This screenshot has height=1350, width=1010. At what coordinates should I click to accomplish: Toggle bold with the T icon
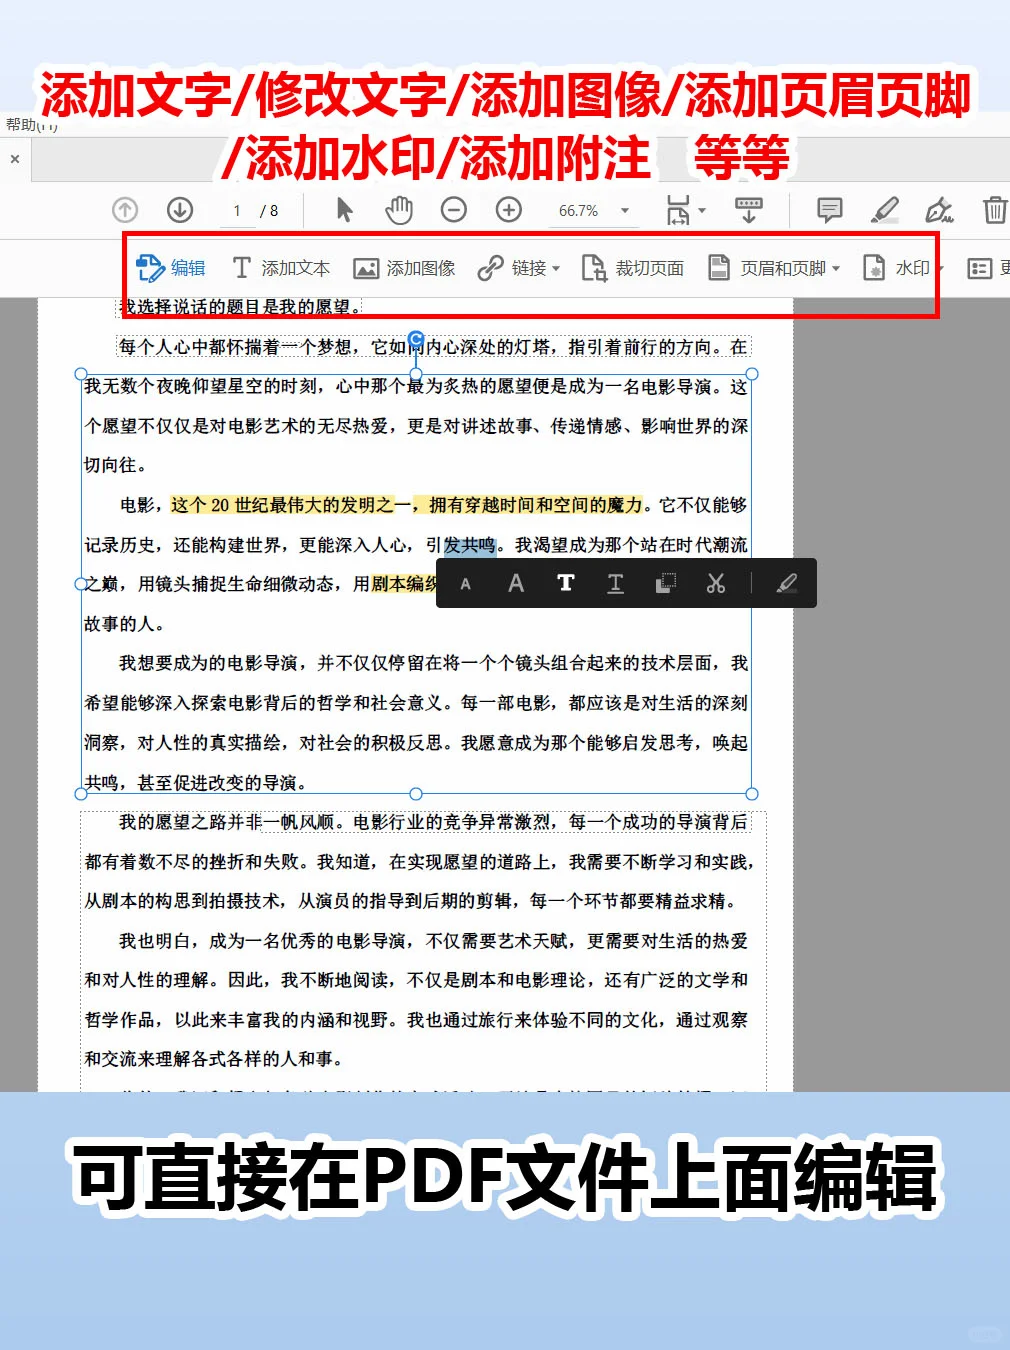565,583
